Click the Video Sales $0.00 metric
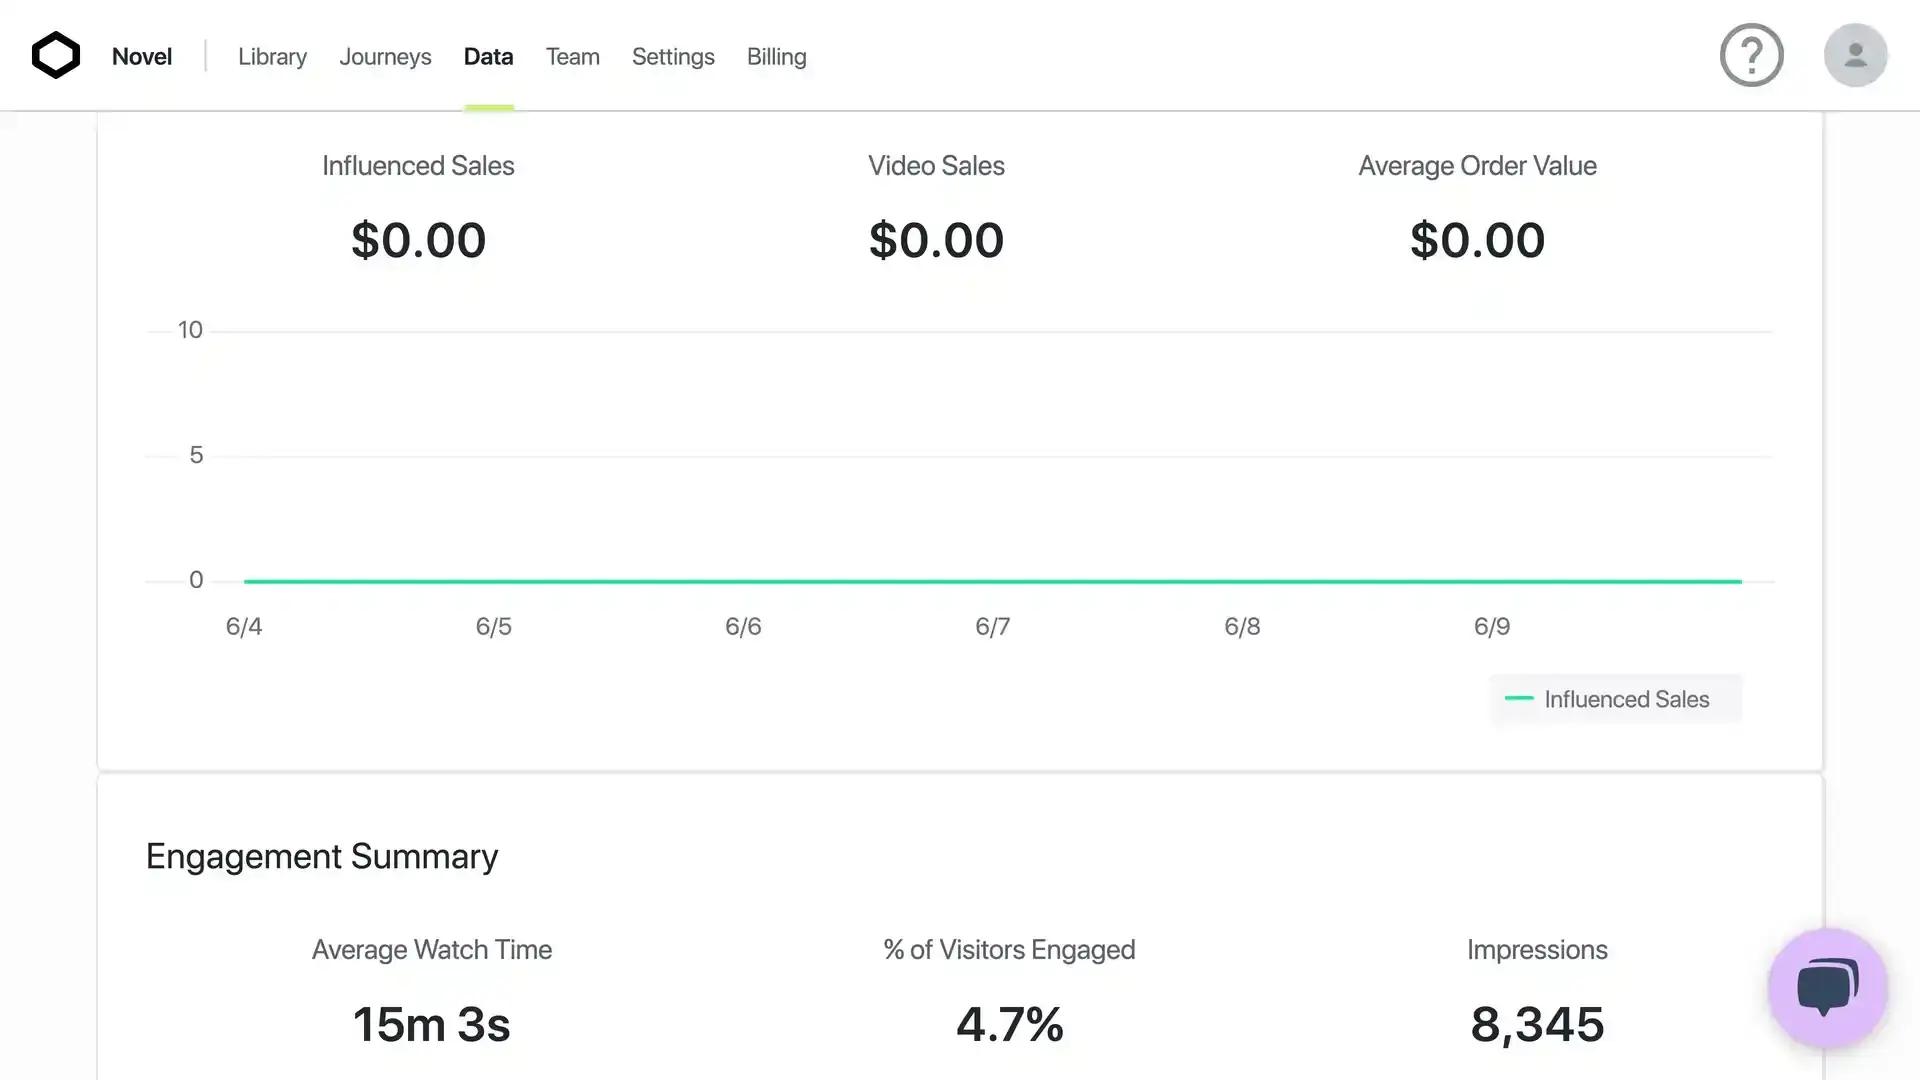Viewport: 1920px width, 1080px height. [936, 240]
